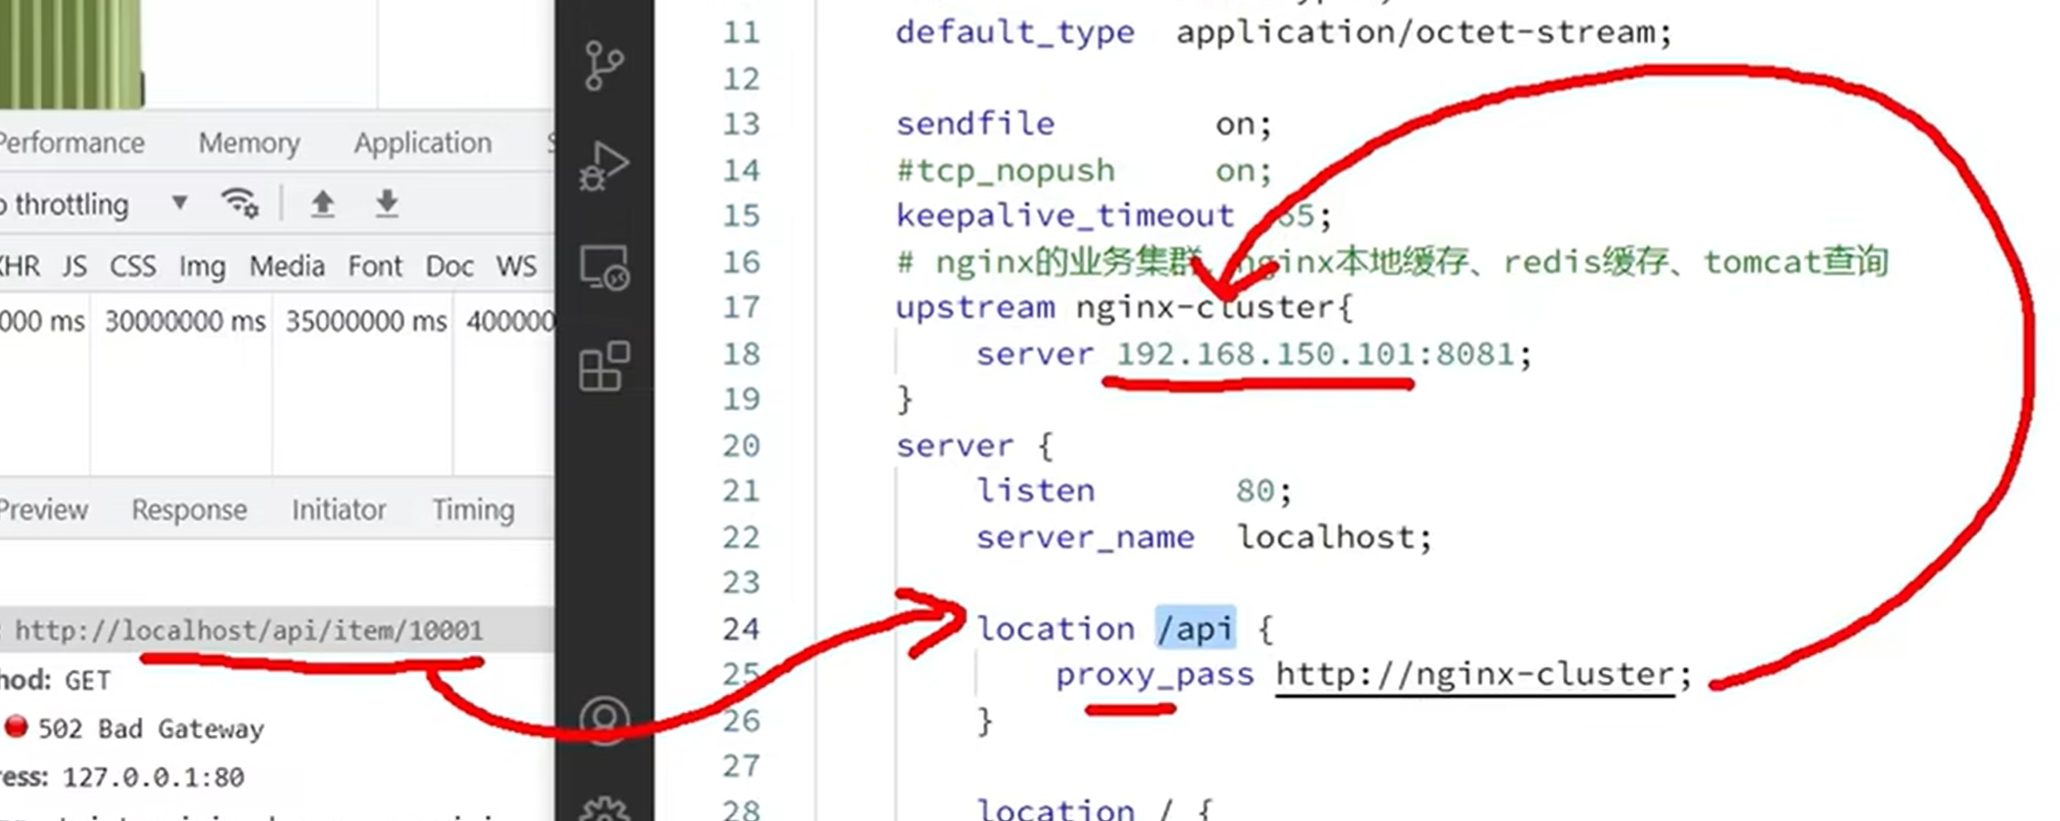The width and height of the screenshot is (2060, 821).
Task: Click the Import HAR upload arrow icon
Action: click(322, 204)
